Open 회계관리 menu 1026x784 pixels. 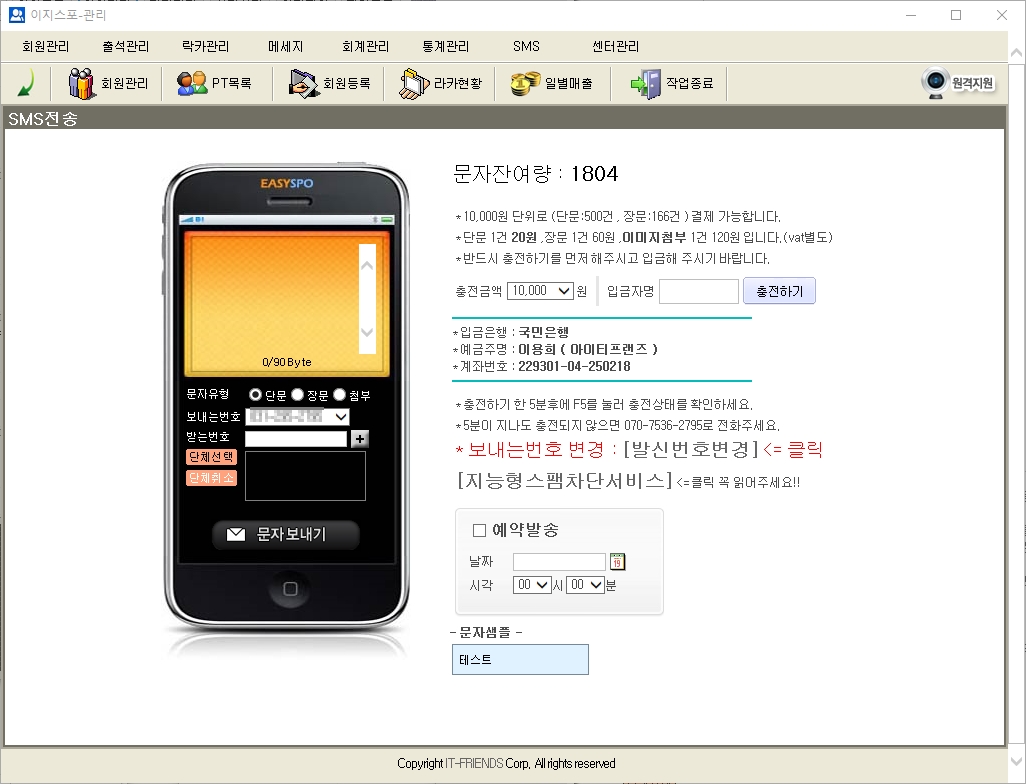(365, 46)
